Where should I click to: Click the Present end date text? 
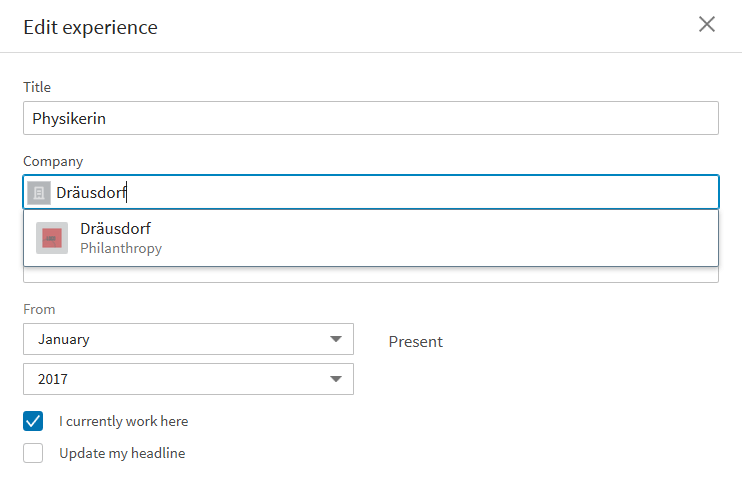click(x=415, y=341)
